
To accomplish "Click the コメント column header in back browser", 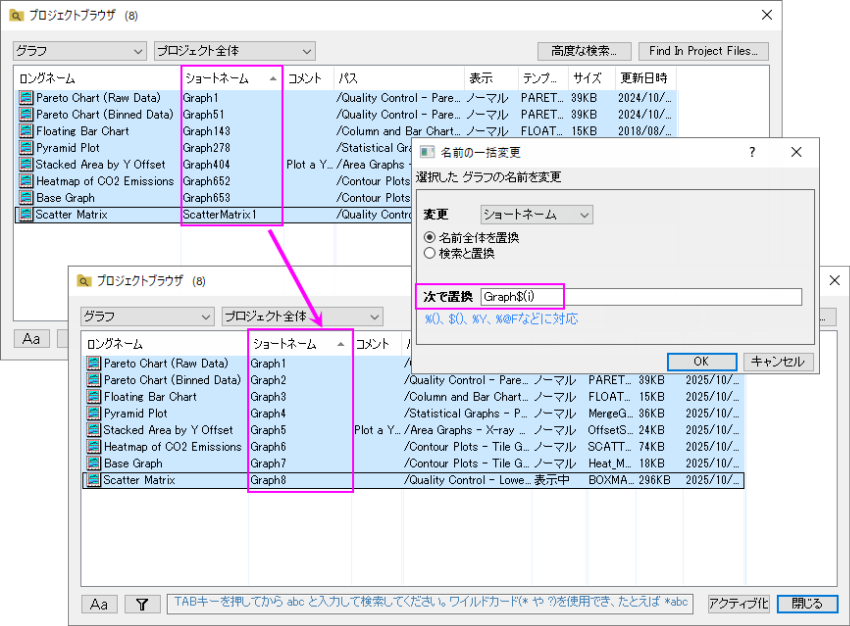I will [308, 79].
